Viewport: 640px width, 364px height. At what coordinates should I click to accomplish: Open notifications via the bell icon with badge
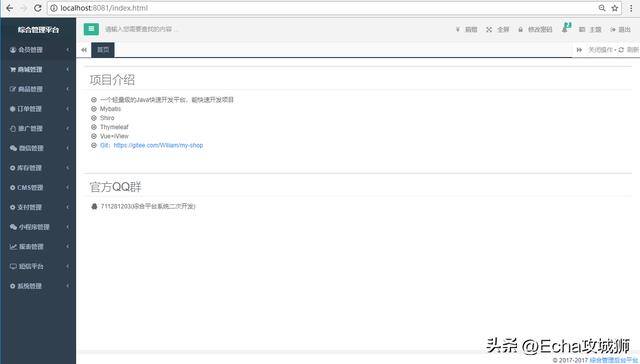coord(566,28)
